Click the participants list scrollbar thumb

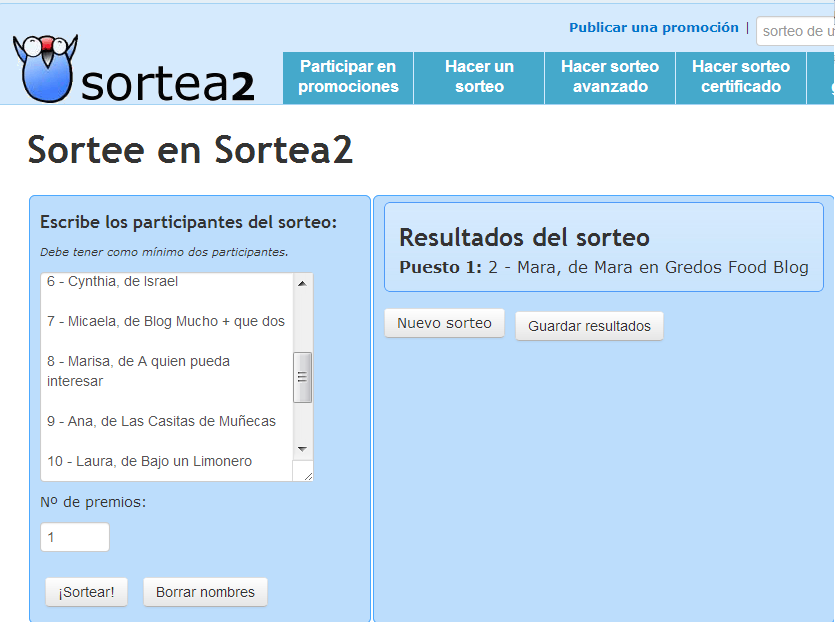click(302, 377)
